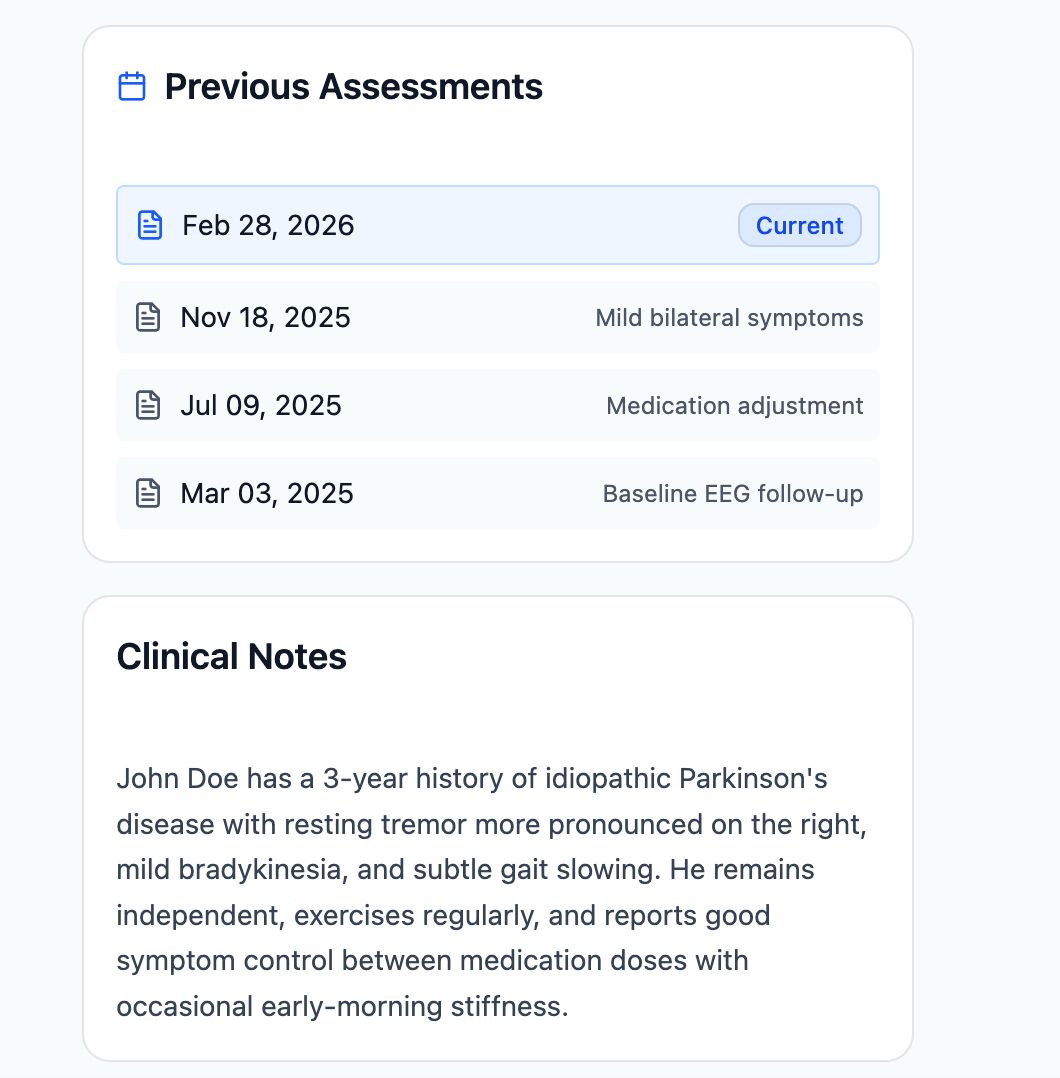Click the Mild bilateral symptoms label
The image size is (1060, 1078).
click(729, 318)
